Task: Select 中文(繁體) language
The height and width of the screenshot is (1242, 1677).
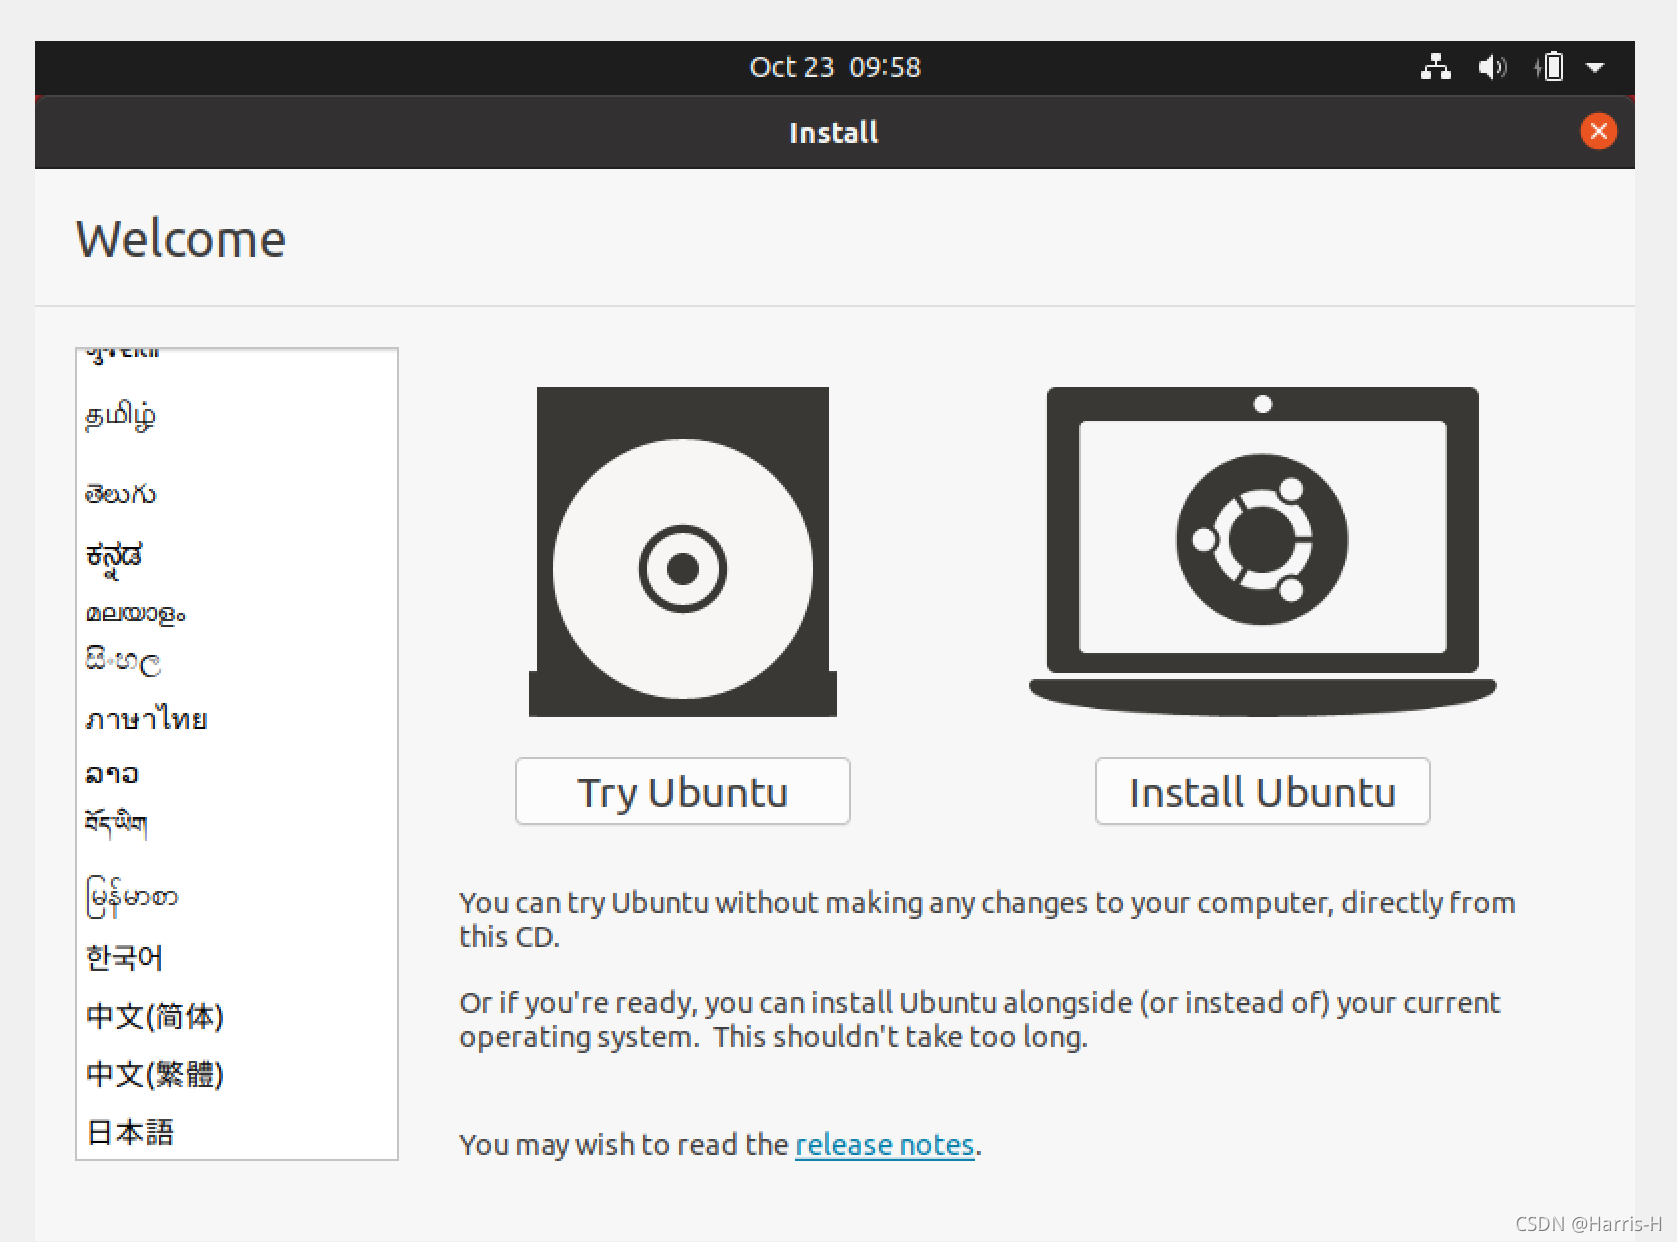Action: click(x=237, y=1074)
